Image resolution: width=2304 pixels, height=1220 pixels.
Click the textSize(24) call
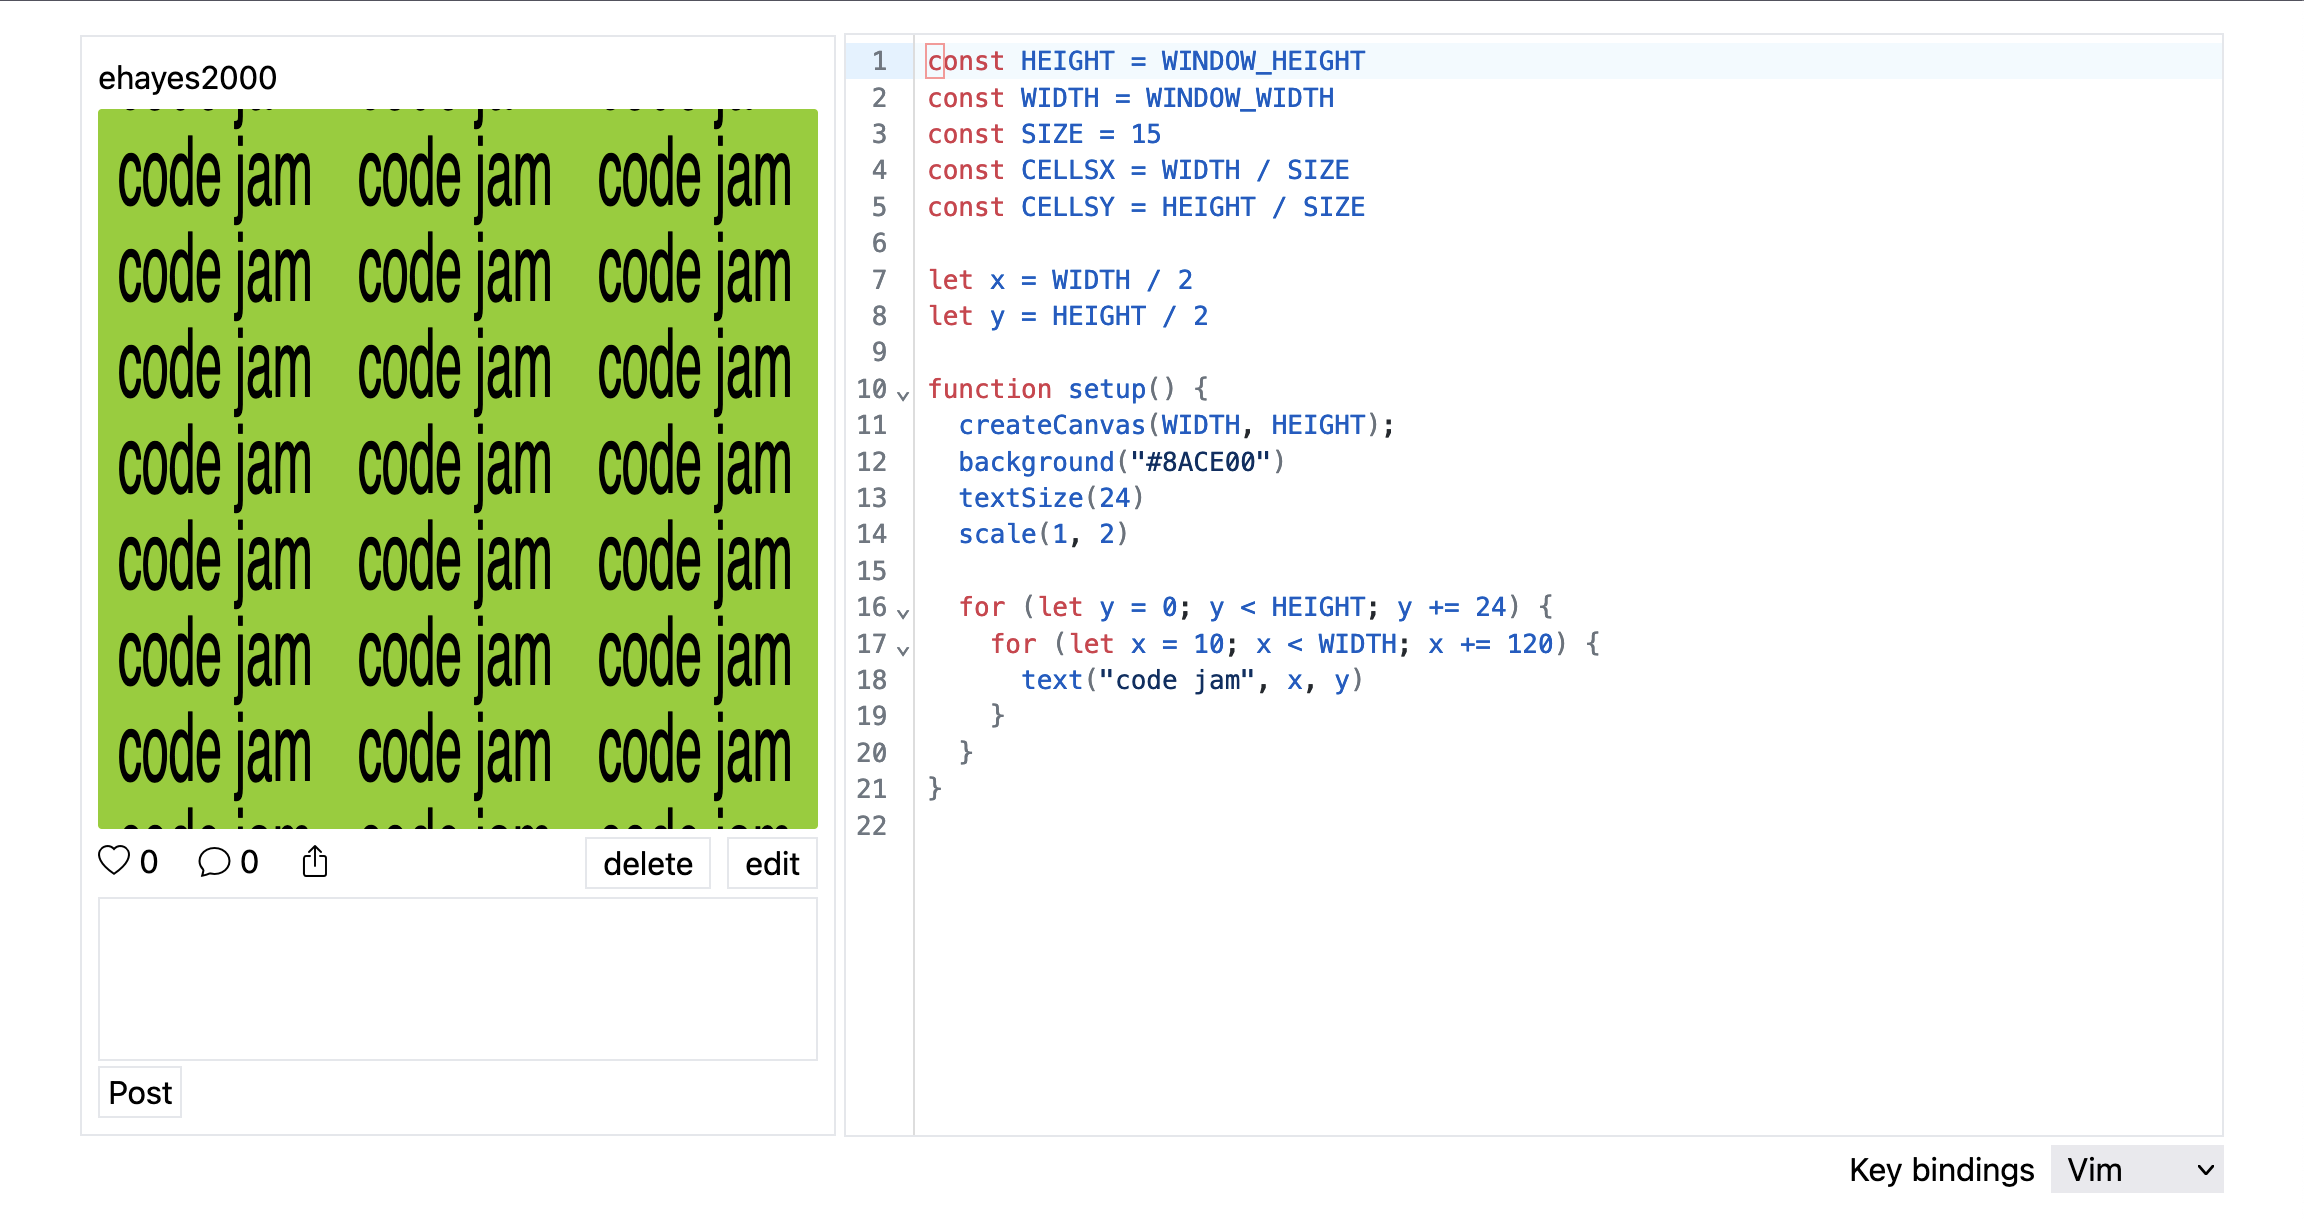pyautogui.click(x=1051, y=498)
